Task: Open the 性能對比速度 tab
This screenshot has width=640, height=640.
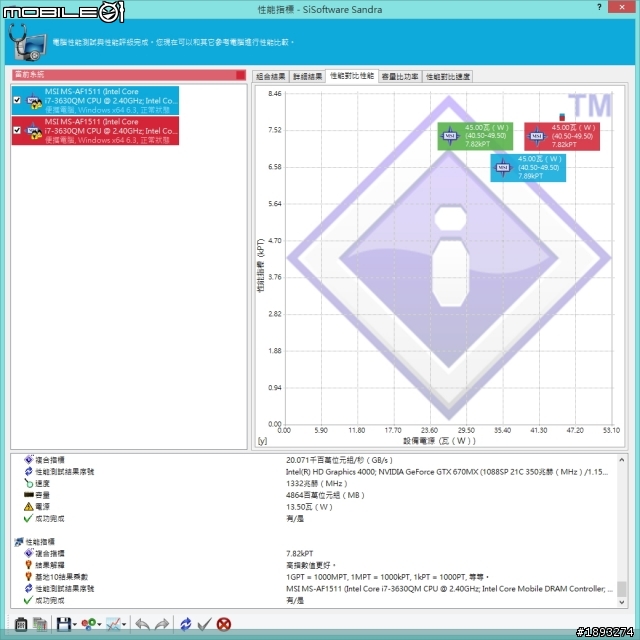Action: coord(448,76)
